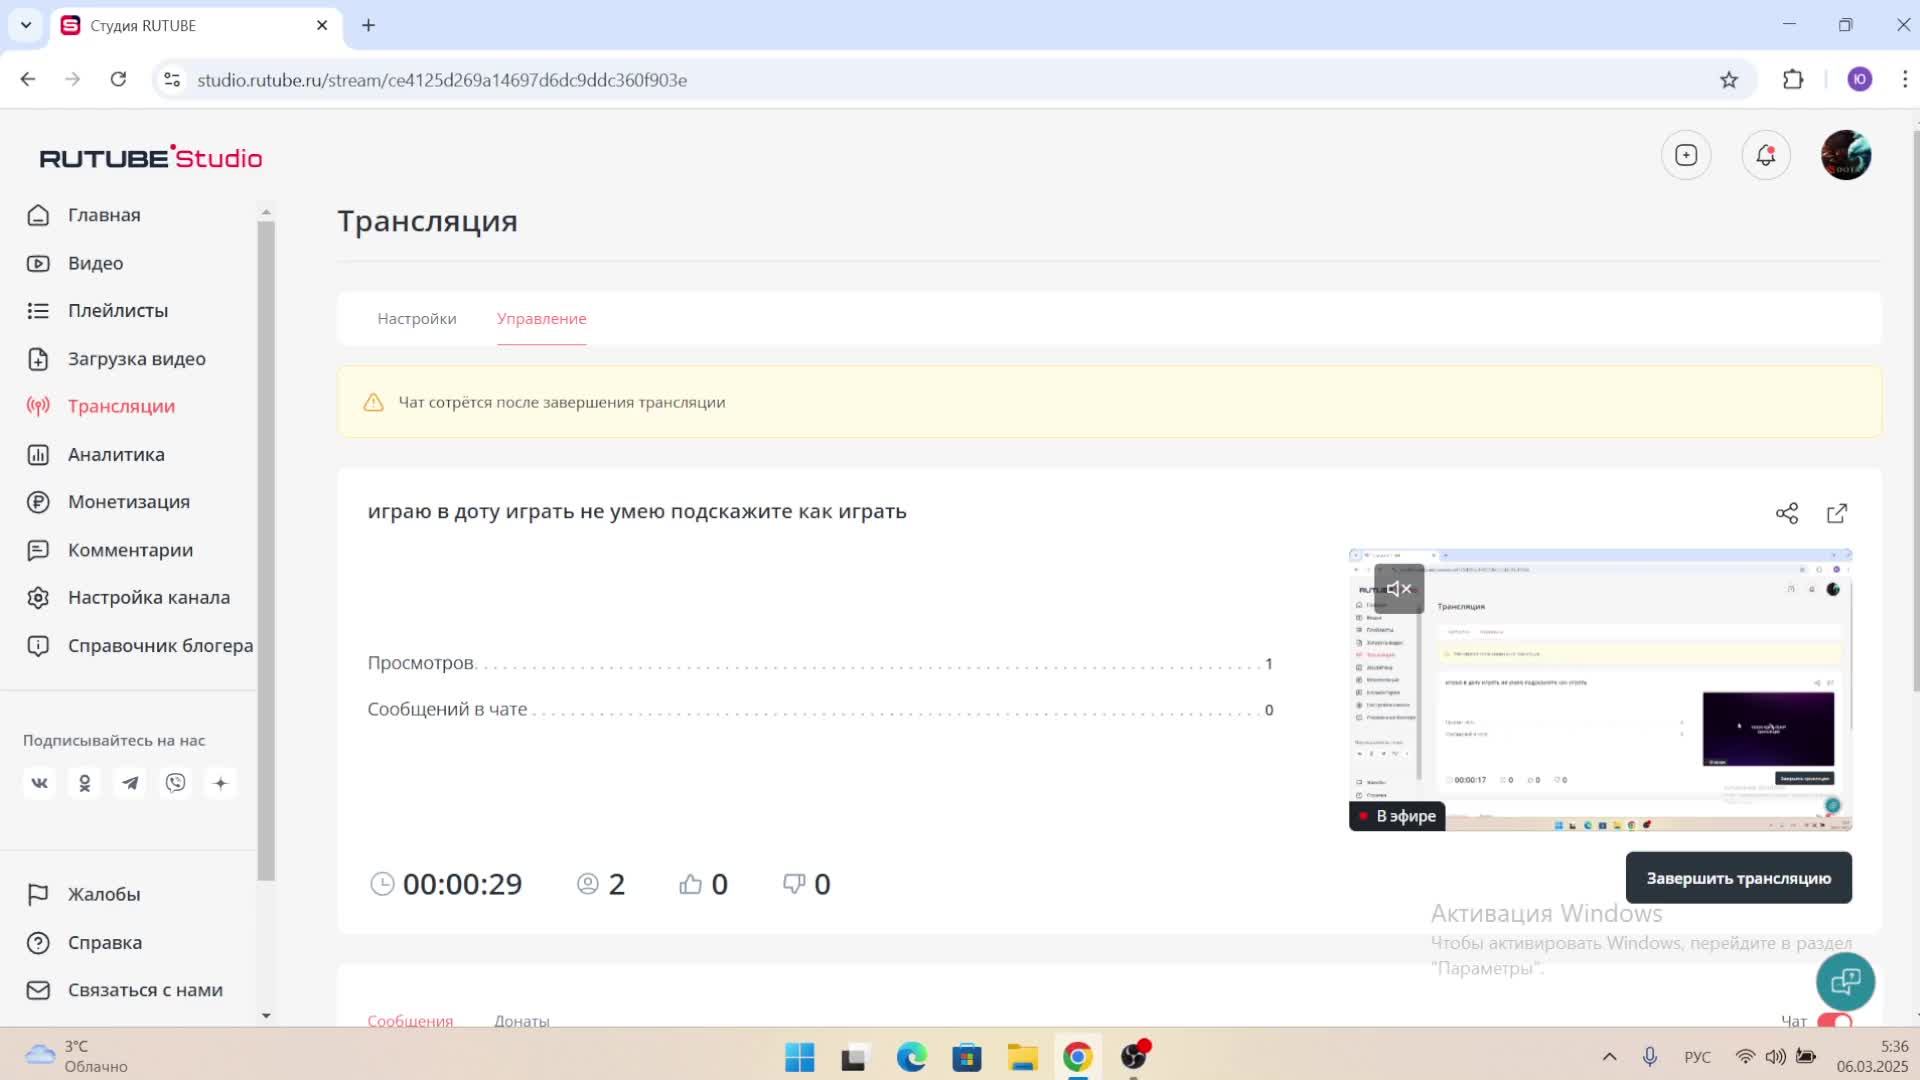Open the Telegram social link icon
The height and width of the screenshot is (1080, 1920).
tap(130, 783)
